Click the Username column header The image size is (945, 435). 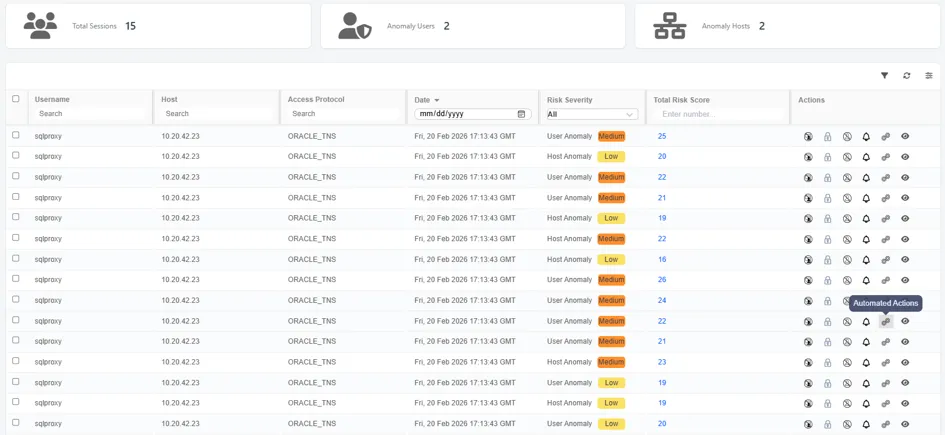[x=52, y=99]
